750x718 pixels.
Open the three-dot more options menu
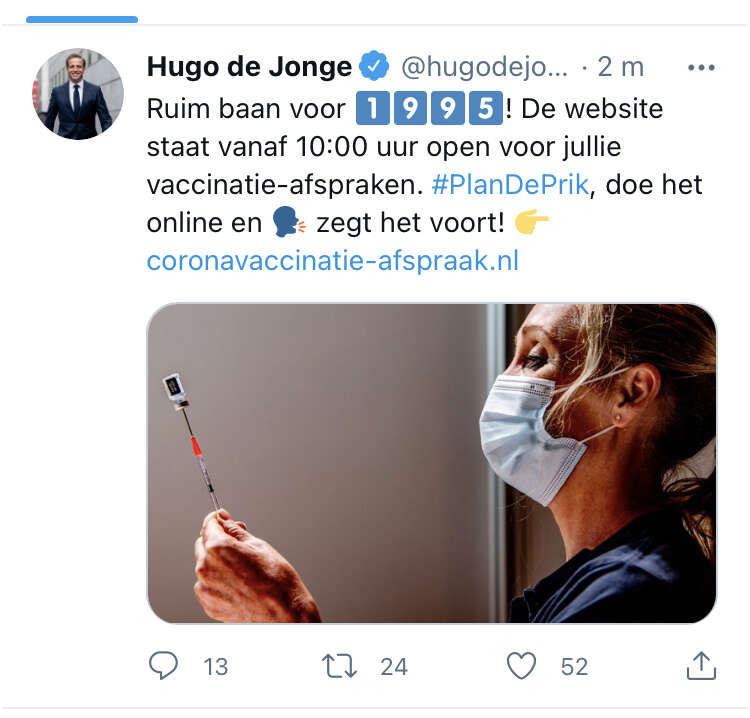click(x=701, y=67)
